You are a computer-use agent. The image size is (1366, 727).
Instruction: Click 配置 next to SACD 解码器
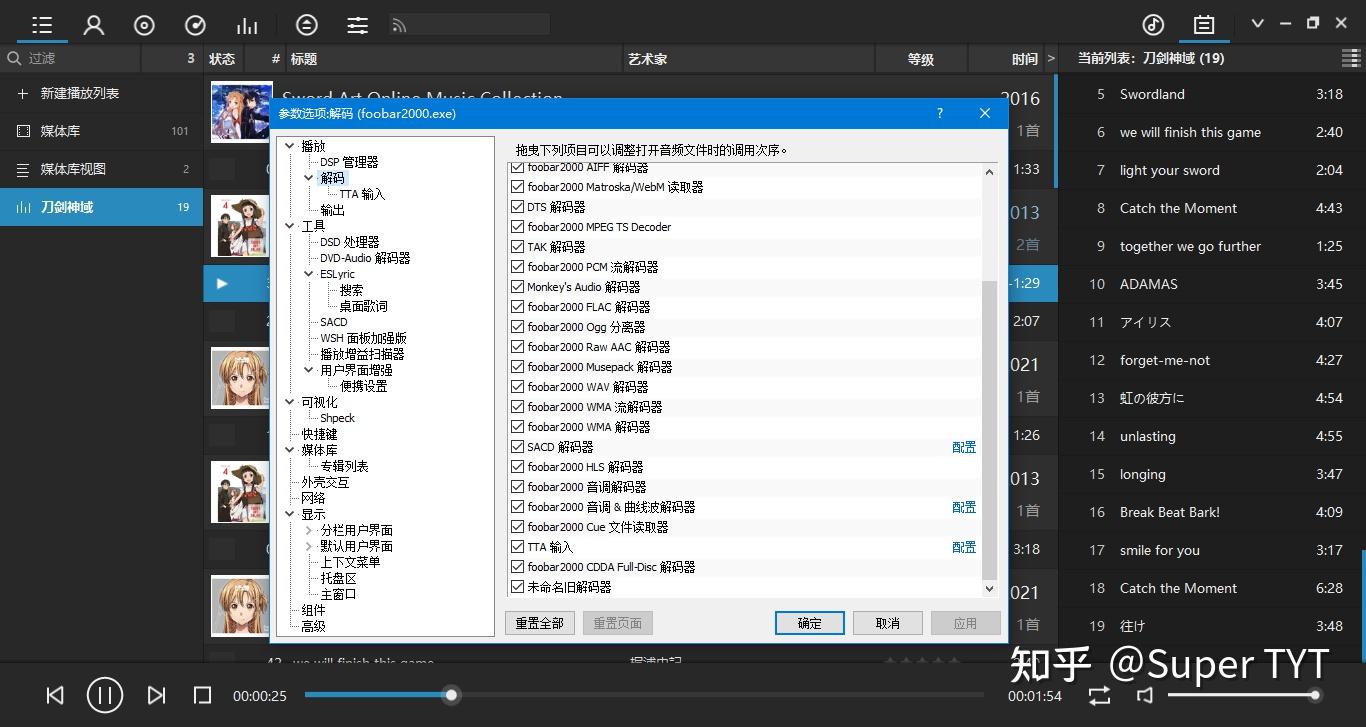pyautogui.click(x=963, y=447)
